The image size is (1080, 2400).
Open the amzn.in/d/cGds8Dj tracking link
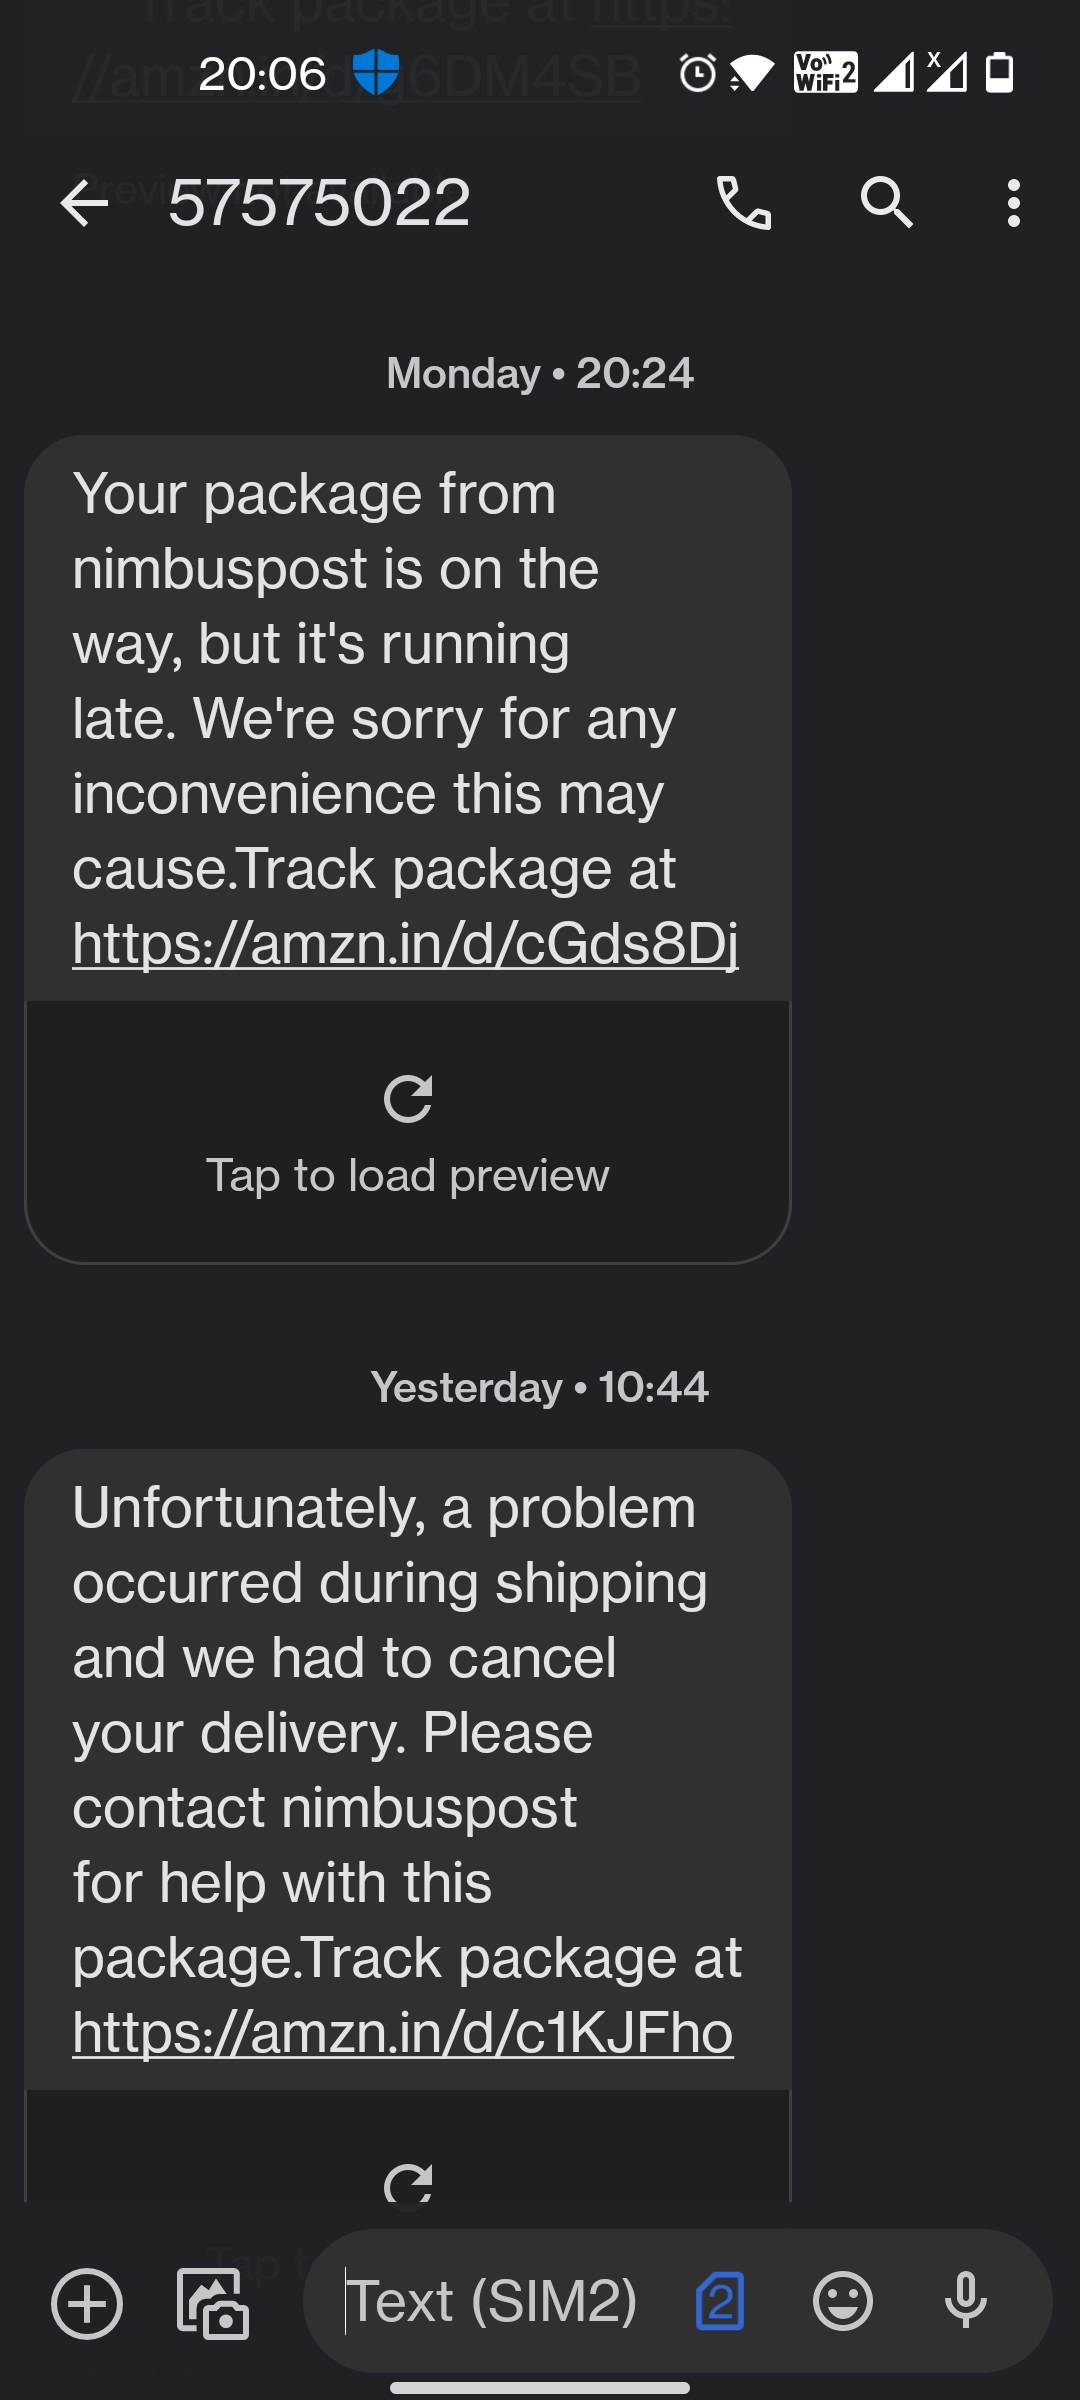coord(405,944)
